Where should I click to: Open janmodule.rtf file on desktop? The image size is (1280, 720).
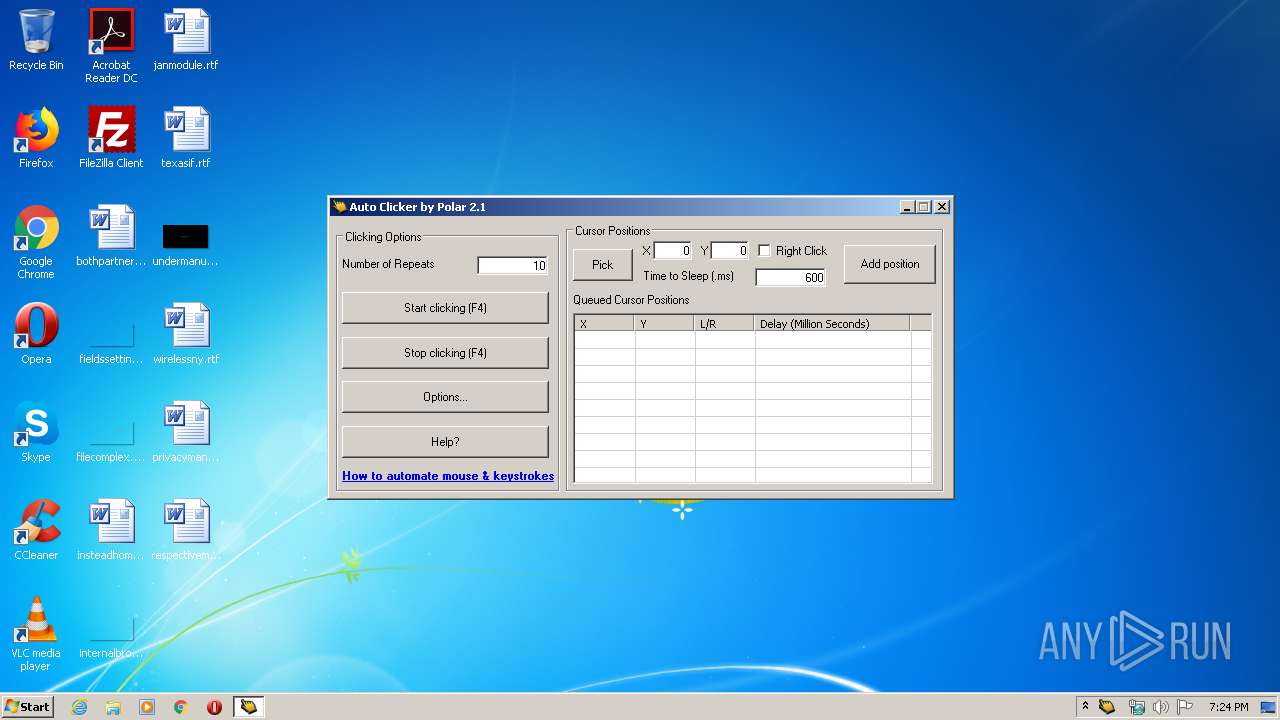click(186, 41)
